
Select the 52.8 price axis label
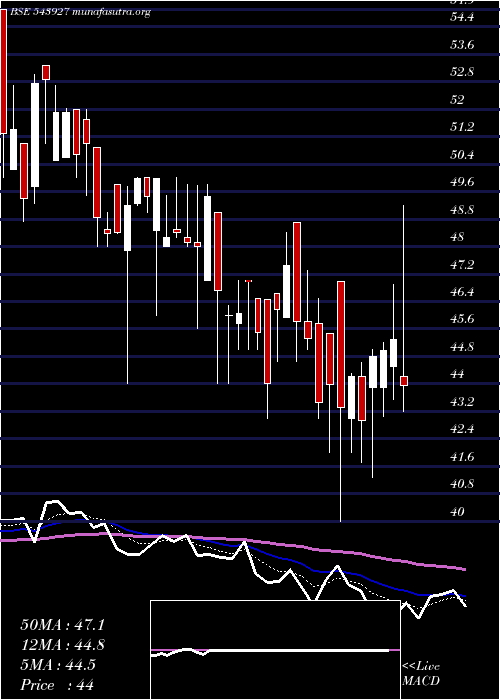(x=462, y=72)
